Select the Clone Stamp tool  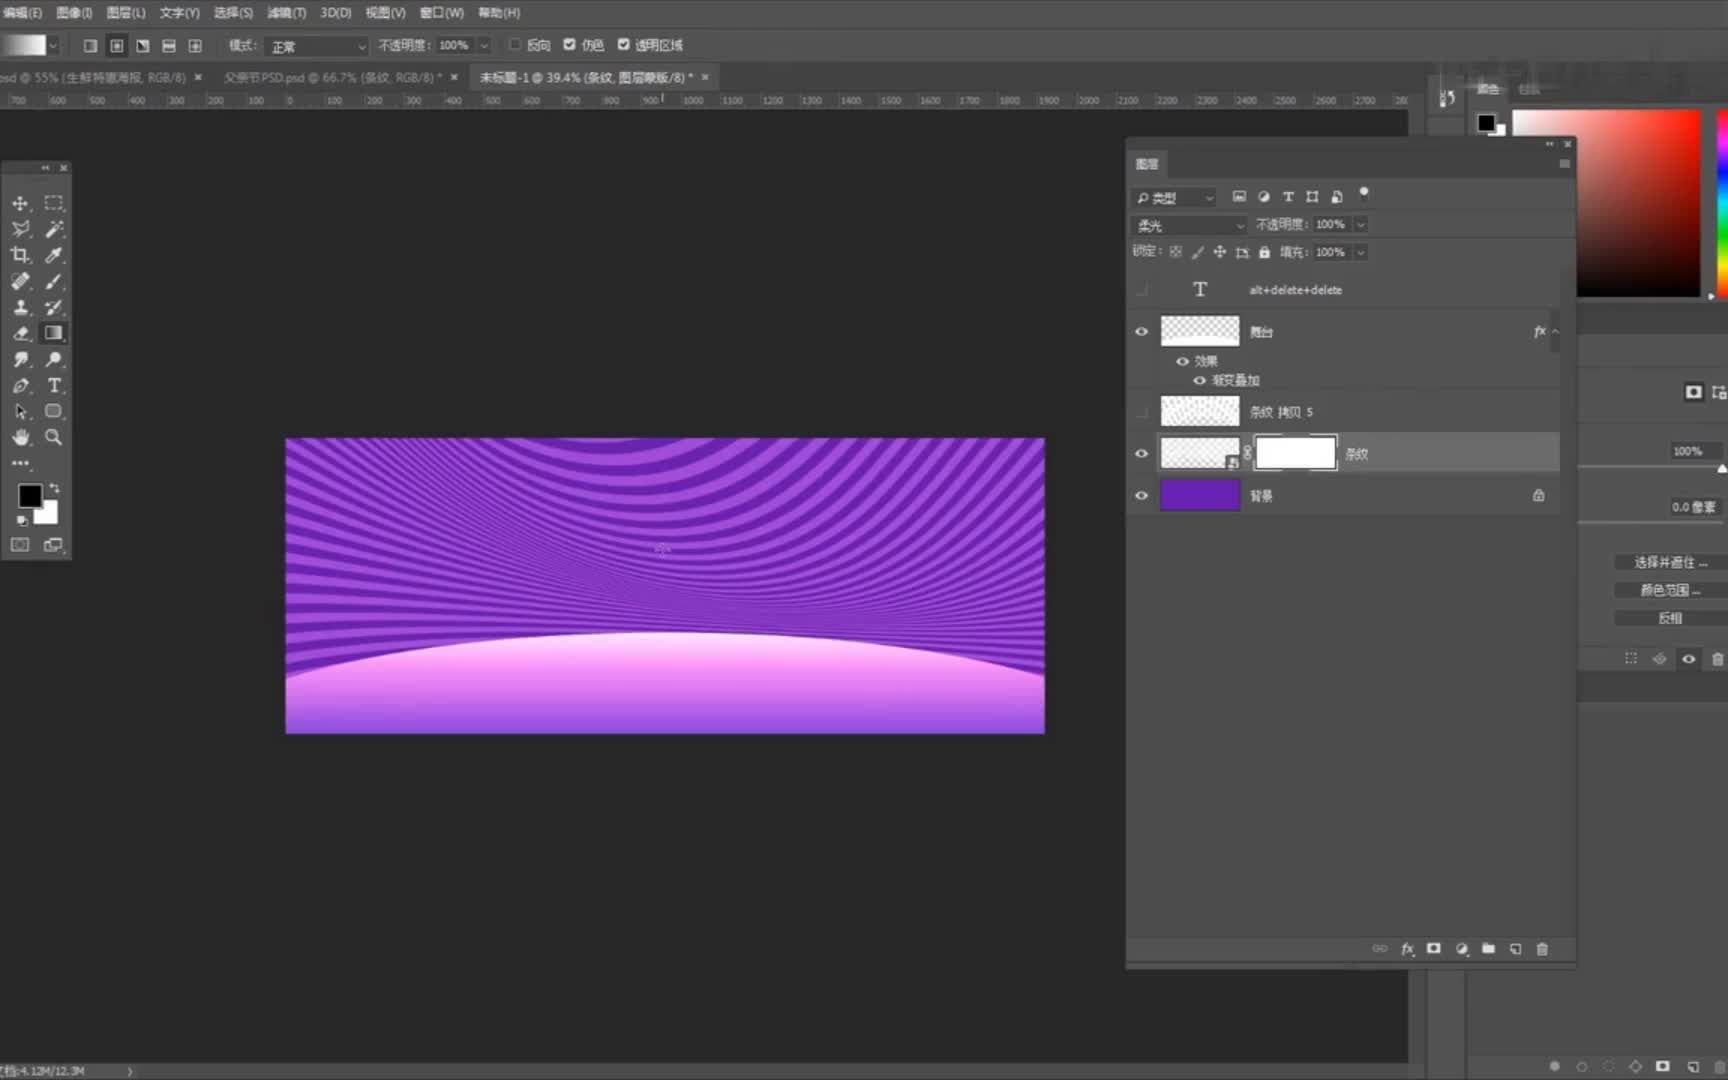click(20, 307)
